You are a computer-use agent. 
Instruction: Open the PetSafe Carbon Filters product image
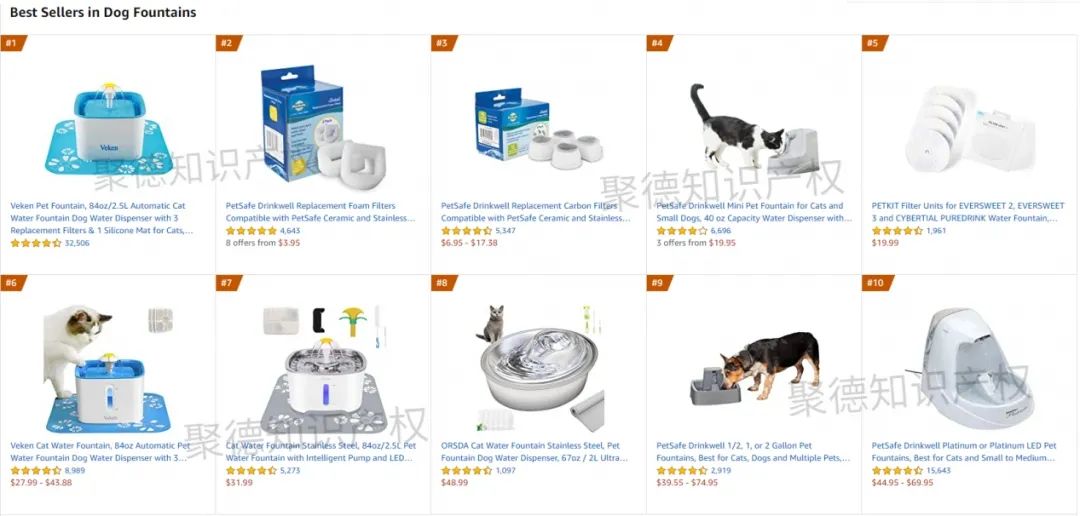click(x=539, y=128)
